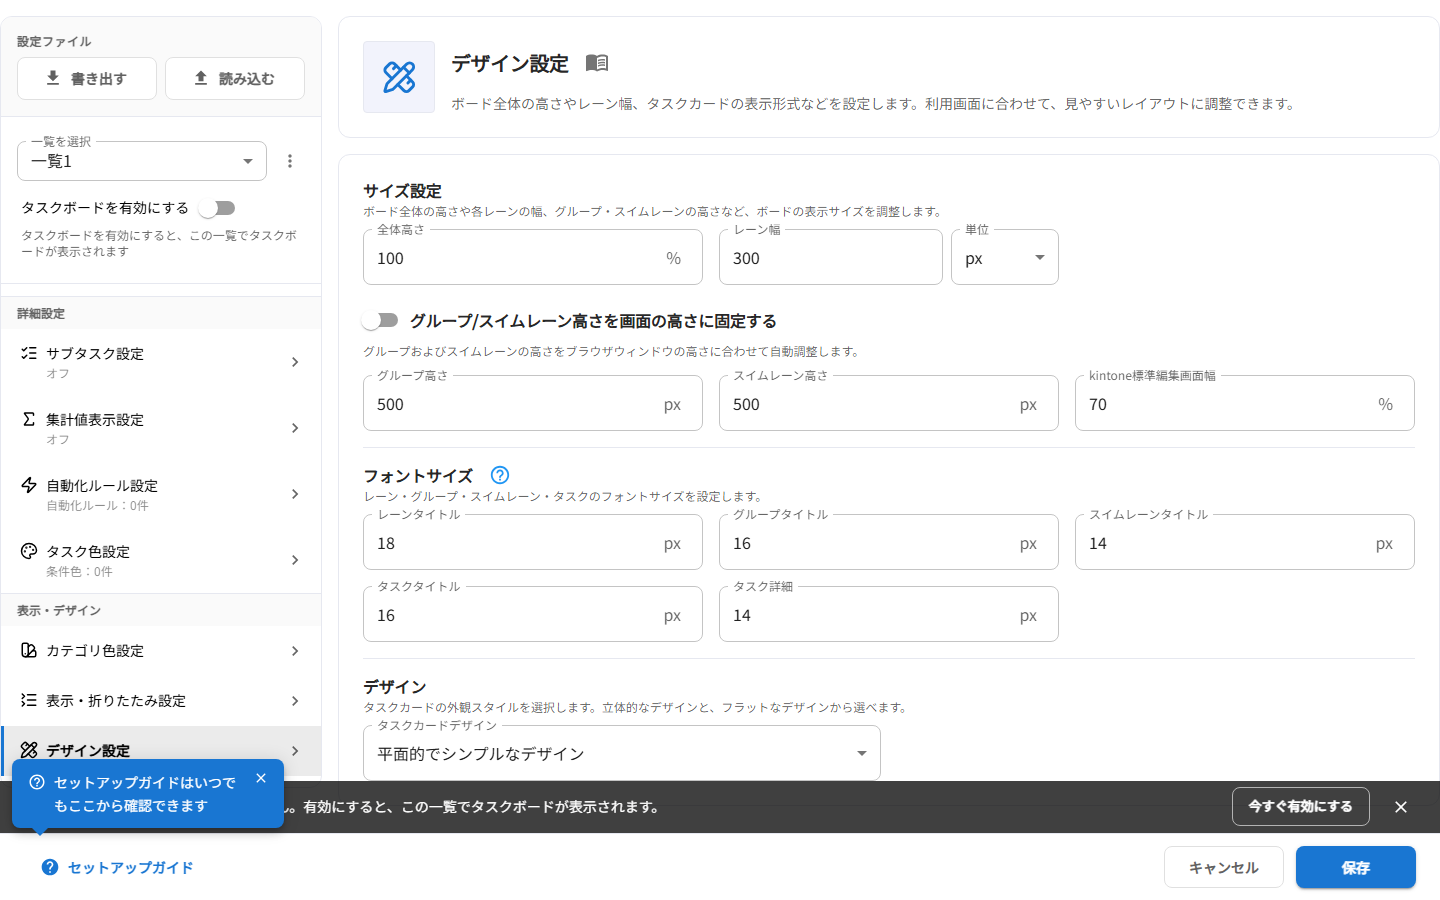Click the タスク詳細 font size field

point(889,614)
